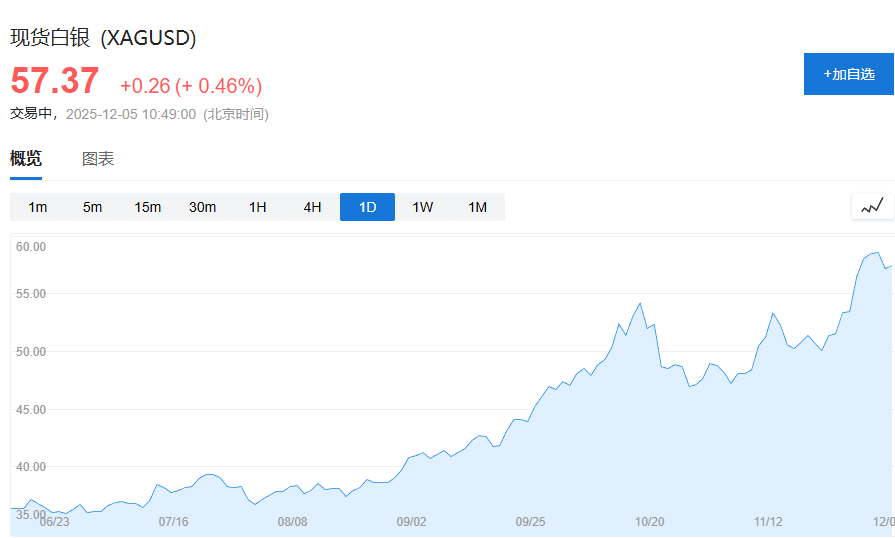This screenshot has height=538, width=895.
Task: Click the +0.26 price change text
Action: [x=145, y=86]
